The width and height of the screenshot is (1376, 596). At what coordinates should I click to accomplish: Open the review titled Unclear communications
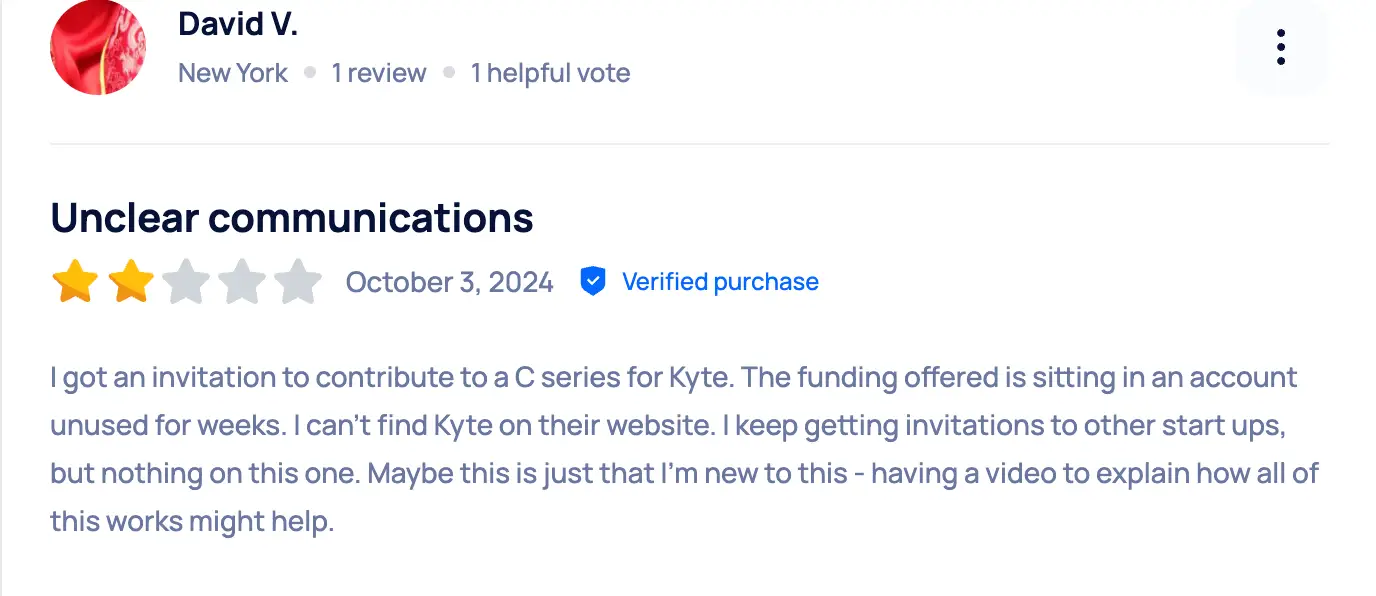(291, 217)
